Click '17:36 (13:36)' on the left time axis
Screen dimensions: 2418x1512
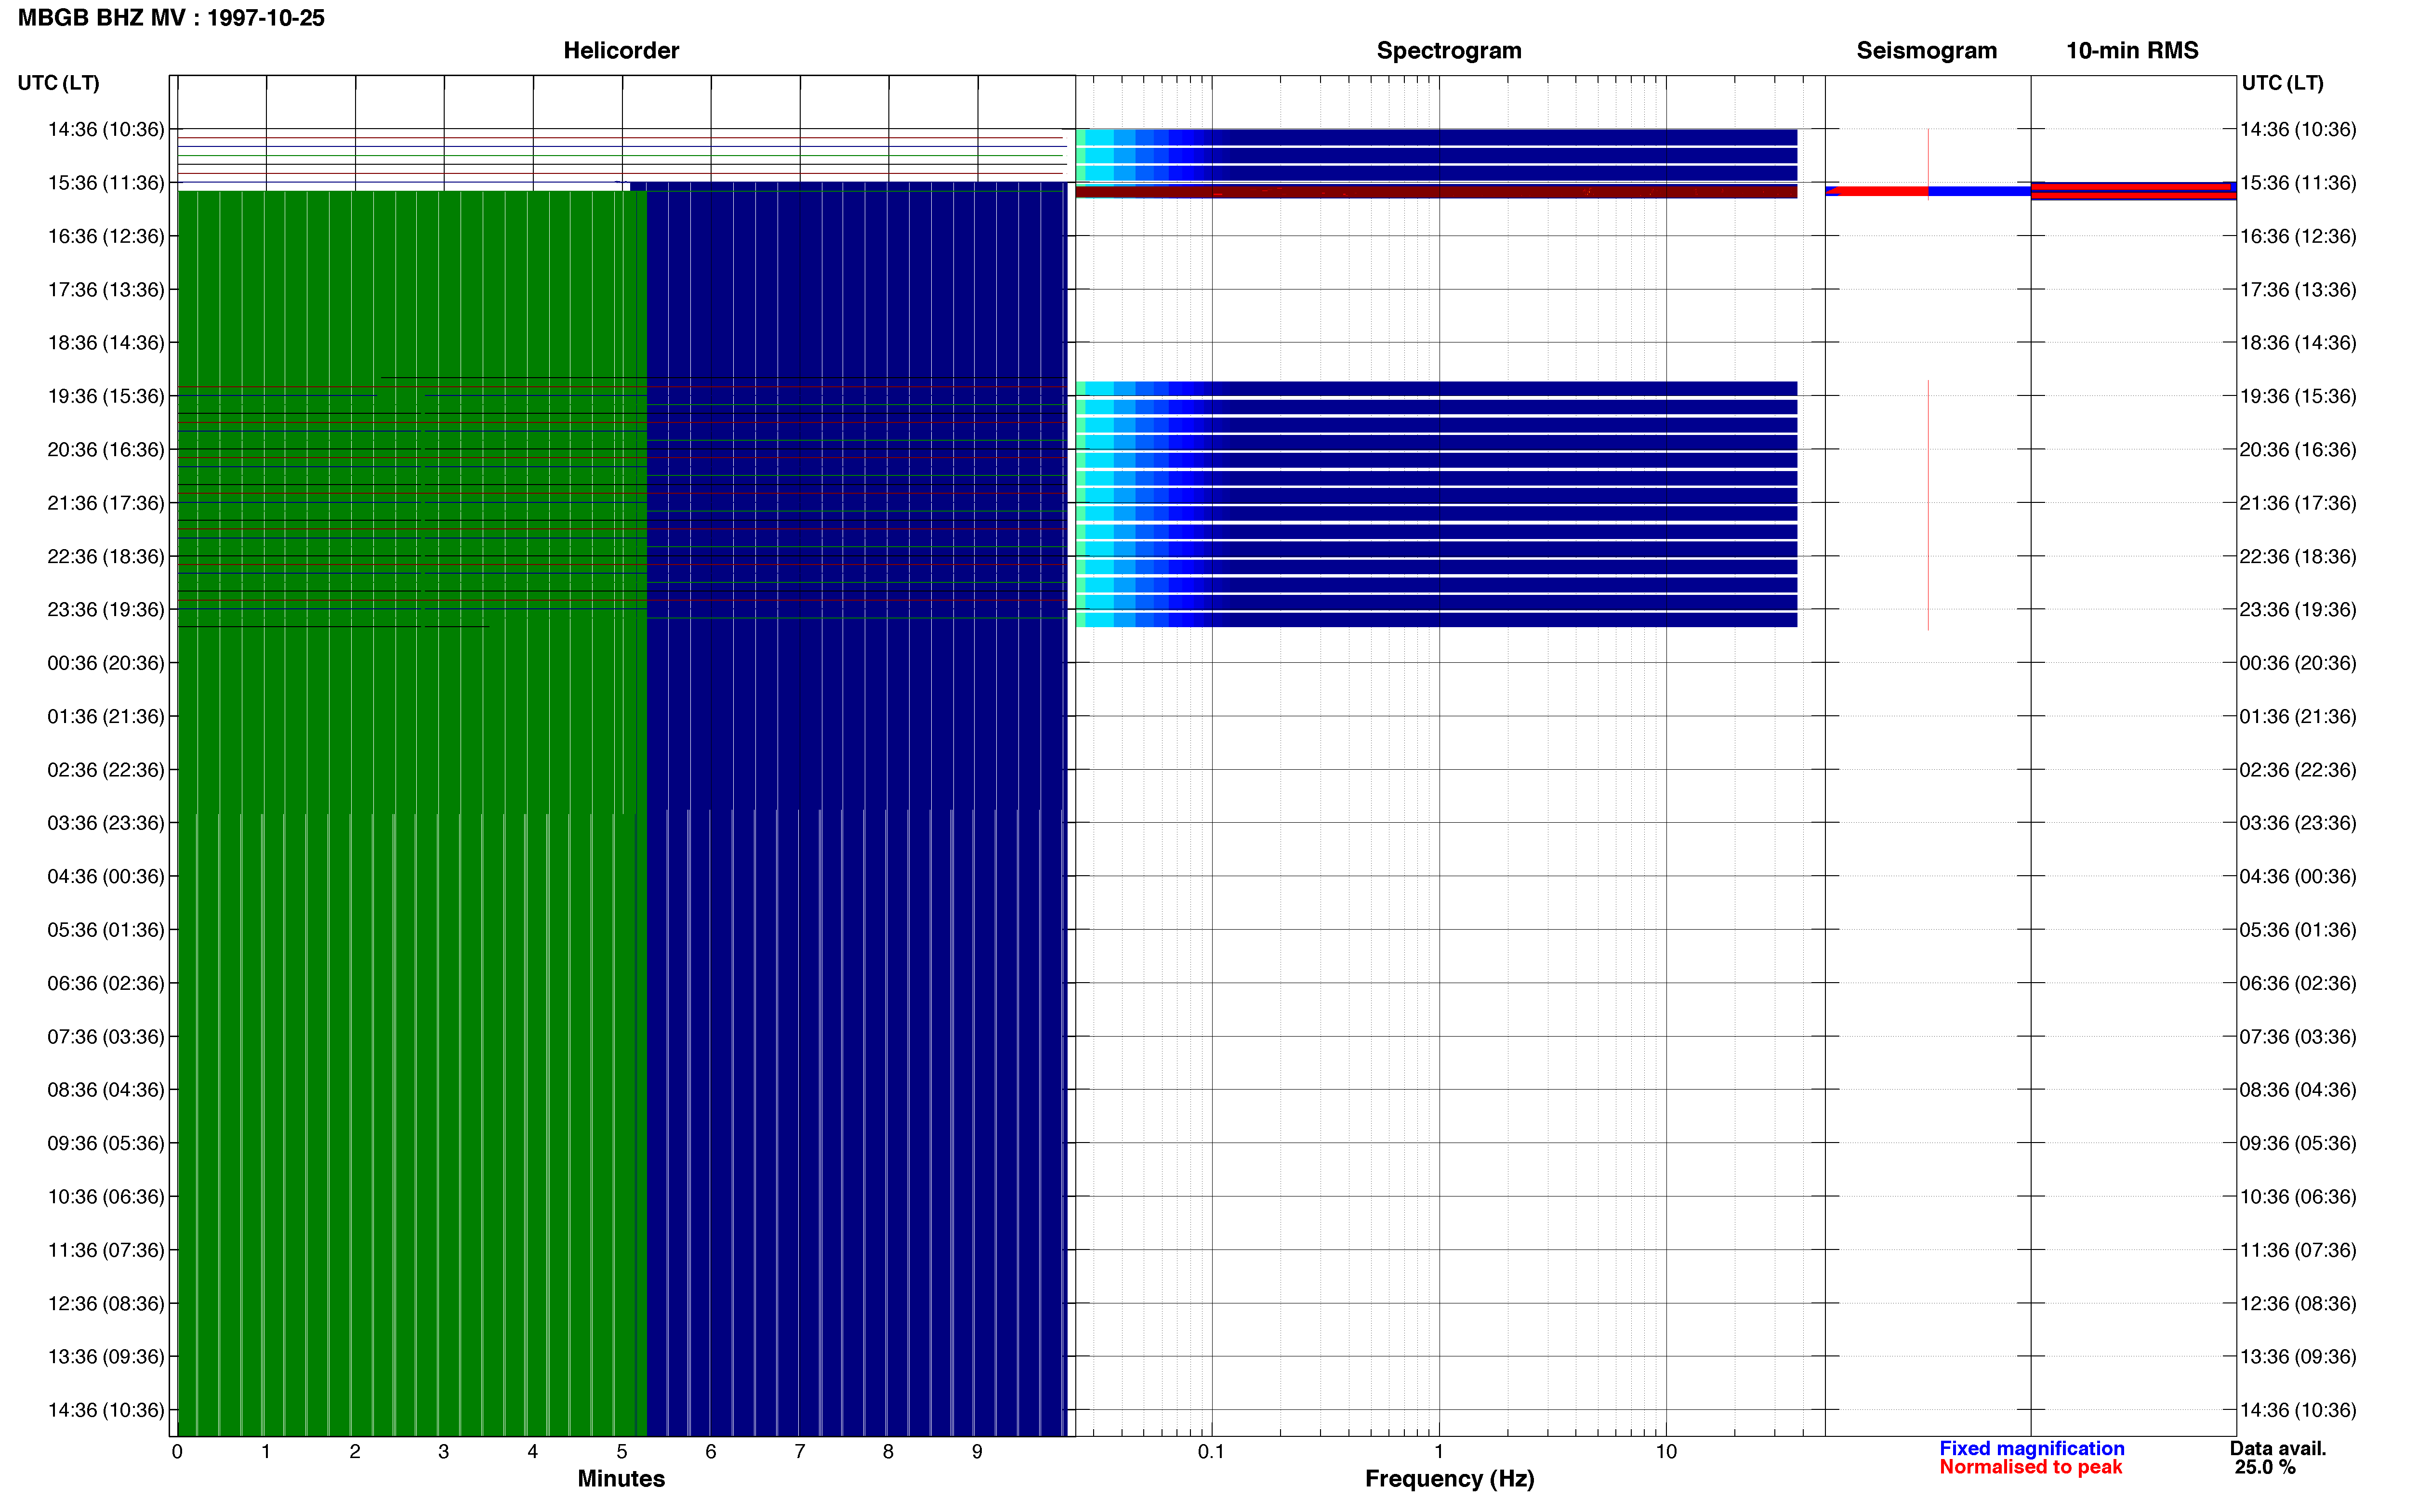[x=106, y=290]
